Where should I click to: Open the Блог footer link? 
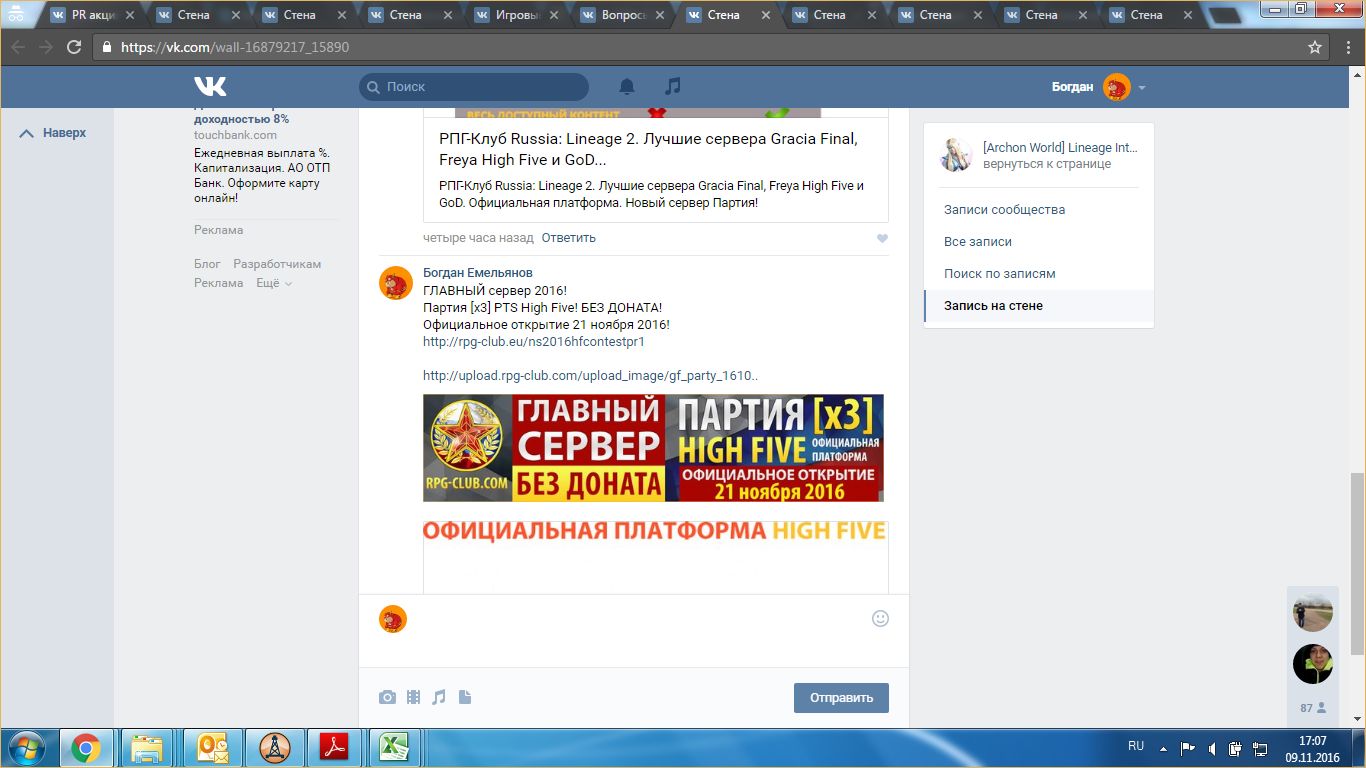click(x=207, y=264)
